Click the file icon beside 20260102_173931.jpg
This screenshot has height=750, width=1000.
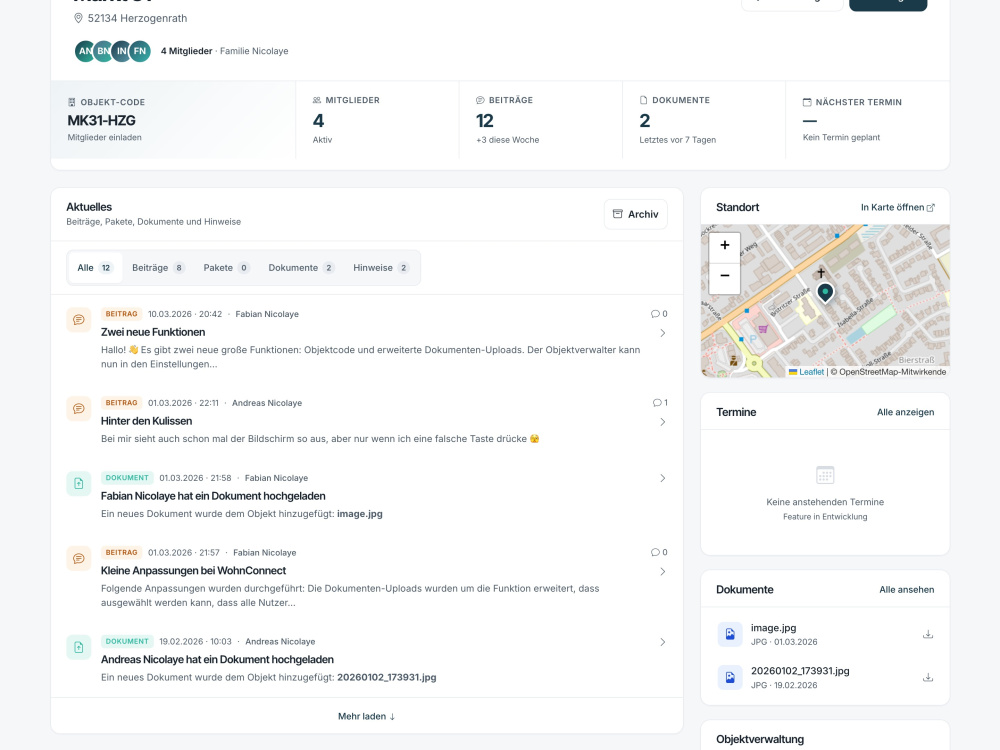pyautogui.click(x=730, y=677)
